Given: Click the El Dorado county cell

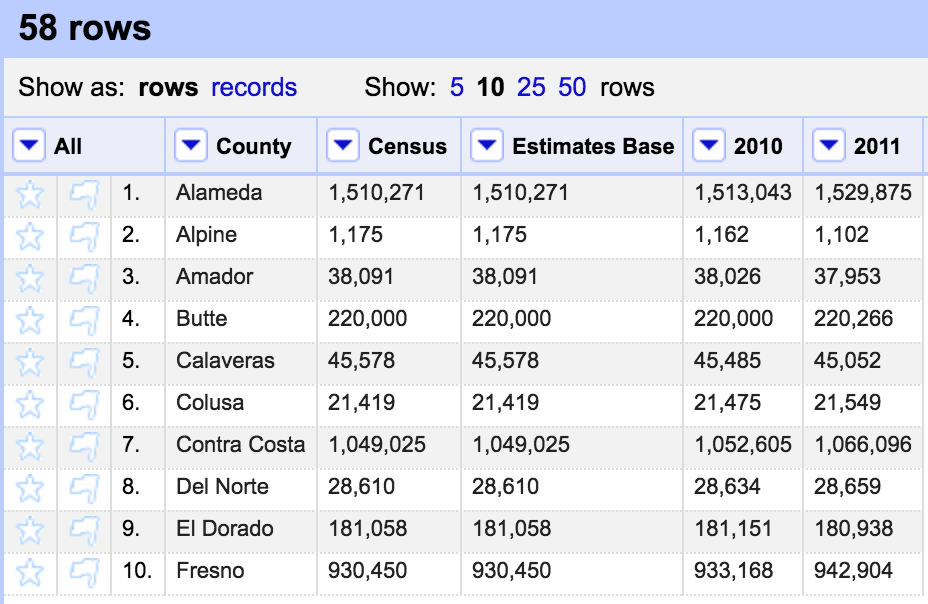Looking at the screenshot, I should 224,529.
